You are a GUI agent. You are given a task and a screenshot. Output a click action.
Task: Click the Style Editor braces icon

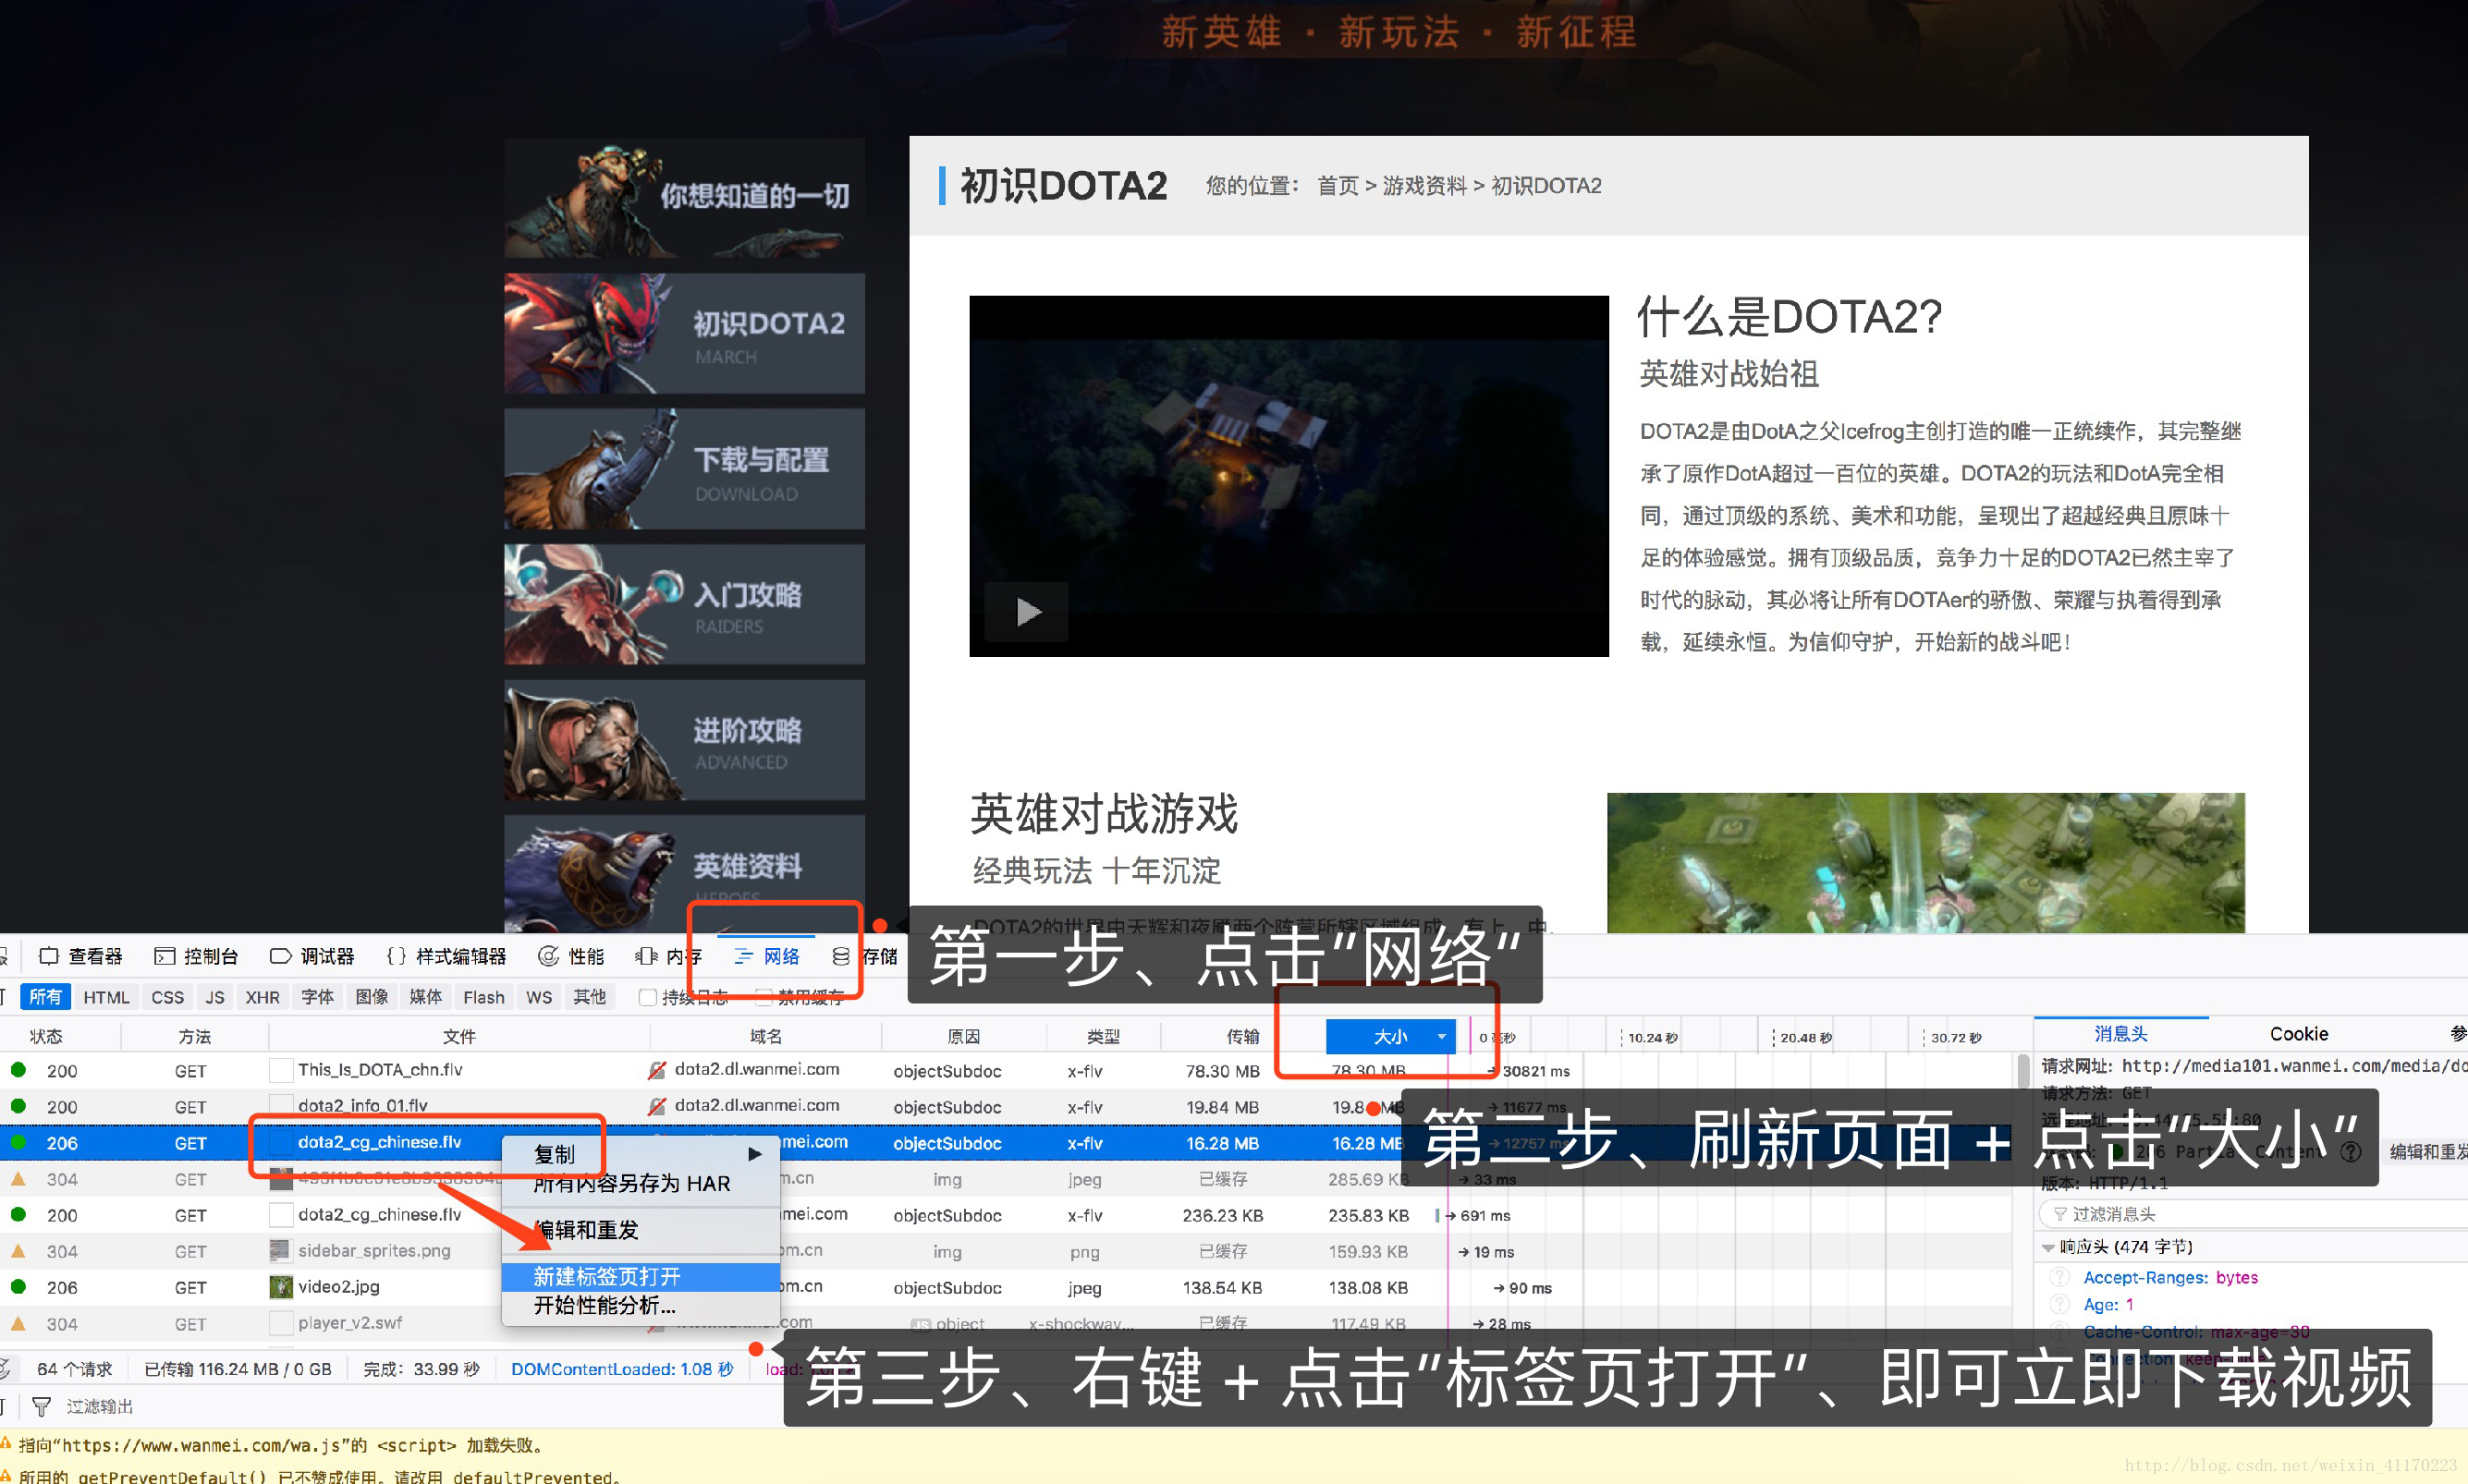396,956
